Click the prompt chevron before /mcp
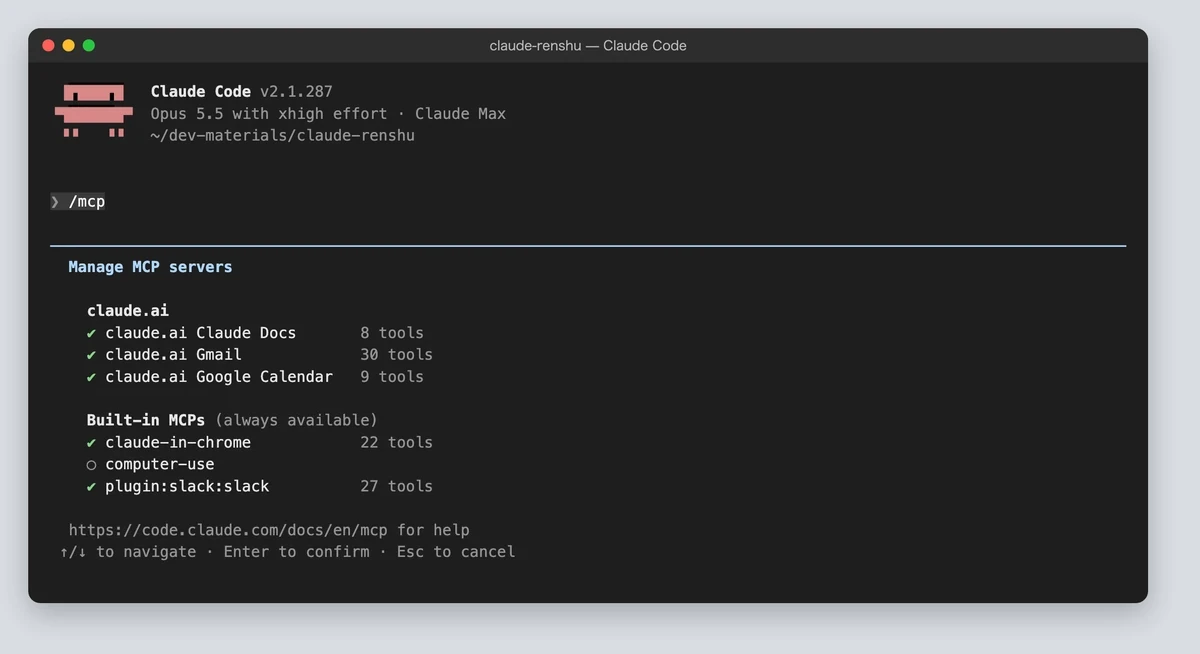The width and height of the screenshot is (1200, 654). coord(55,202)
